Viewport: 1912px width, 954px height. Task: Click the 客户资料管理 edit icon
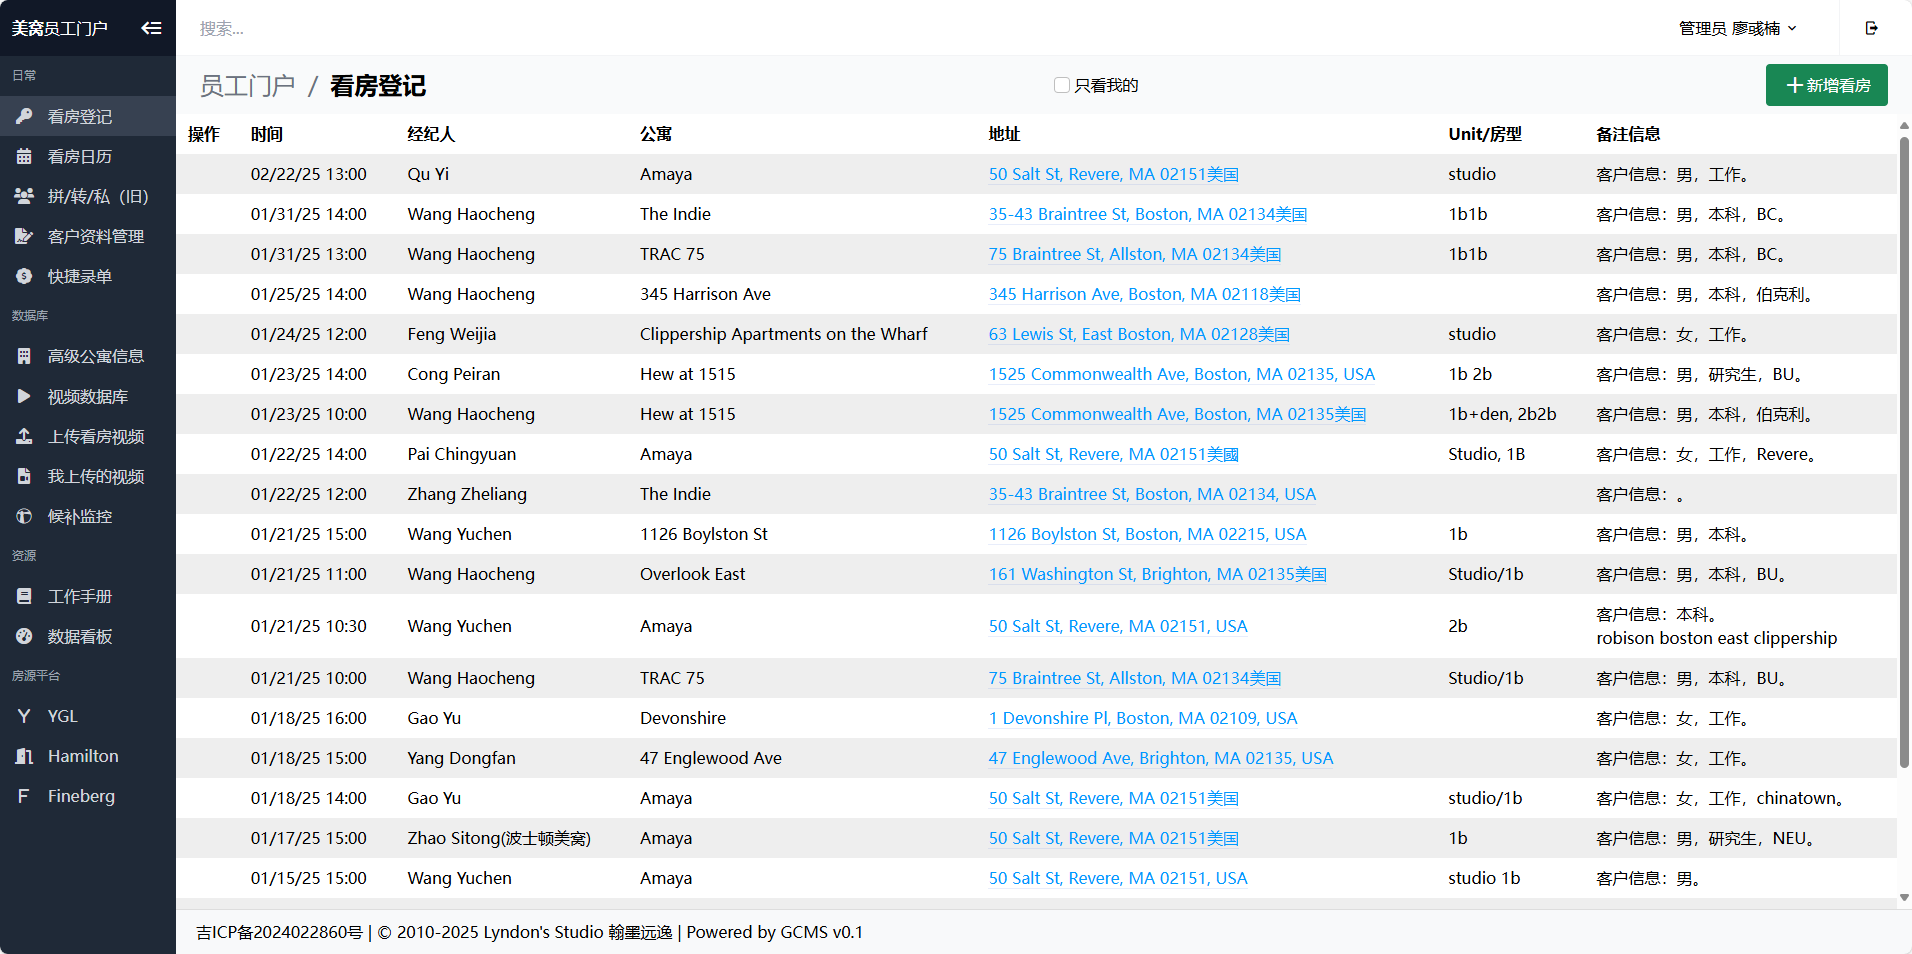tap(24, 237)
